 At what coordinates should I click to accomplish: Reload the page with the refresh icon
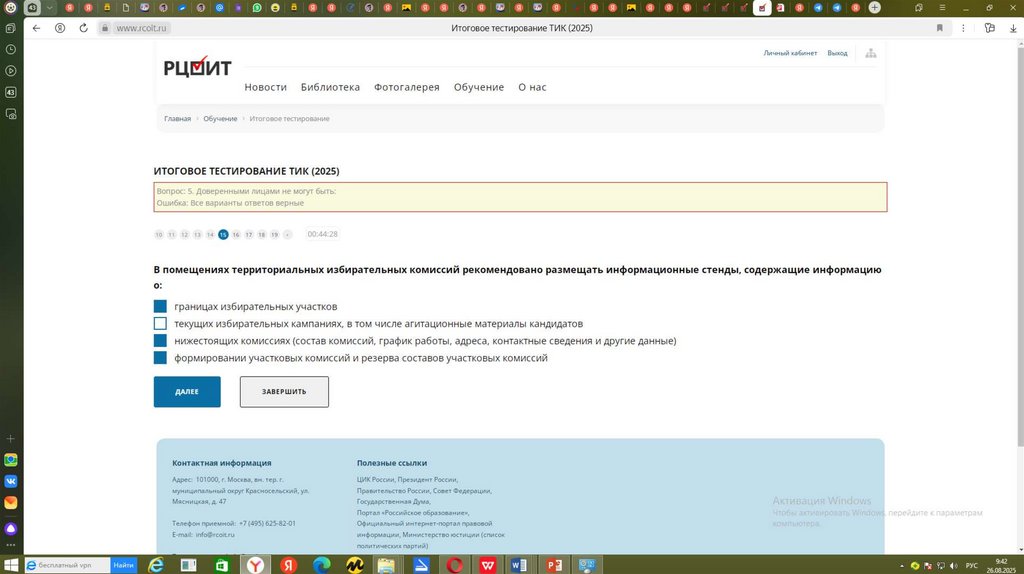coord(84,28)
